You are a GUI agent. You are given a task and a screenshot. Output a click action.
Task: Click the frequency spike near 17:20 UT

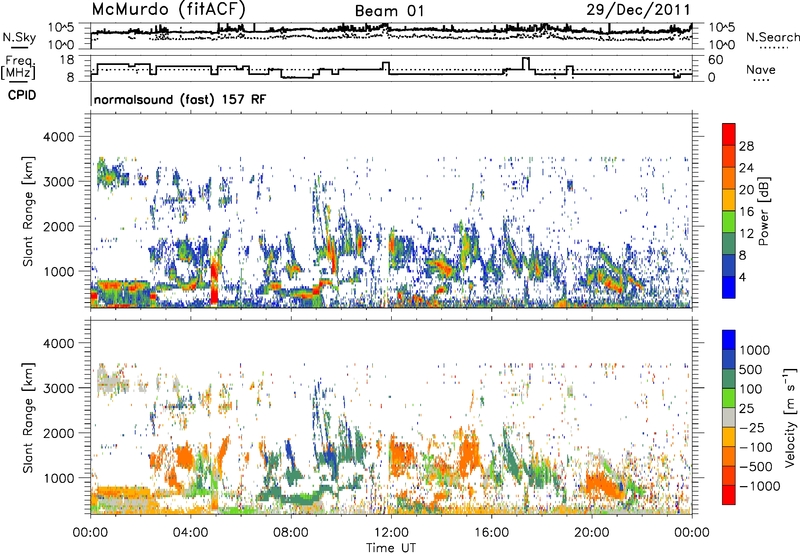click(x=526, y=65)
